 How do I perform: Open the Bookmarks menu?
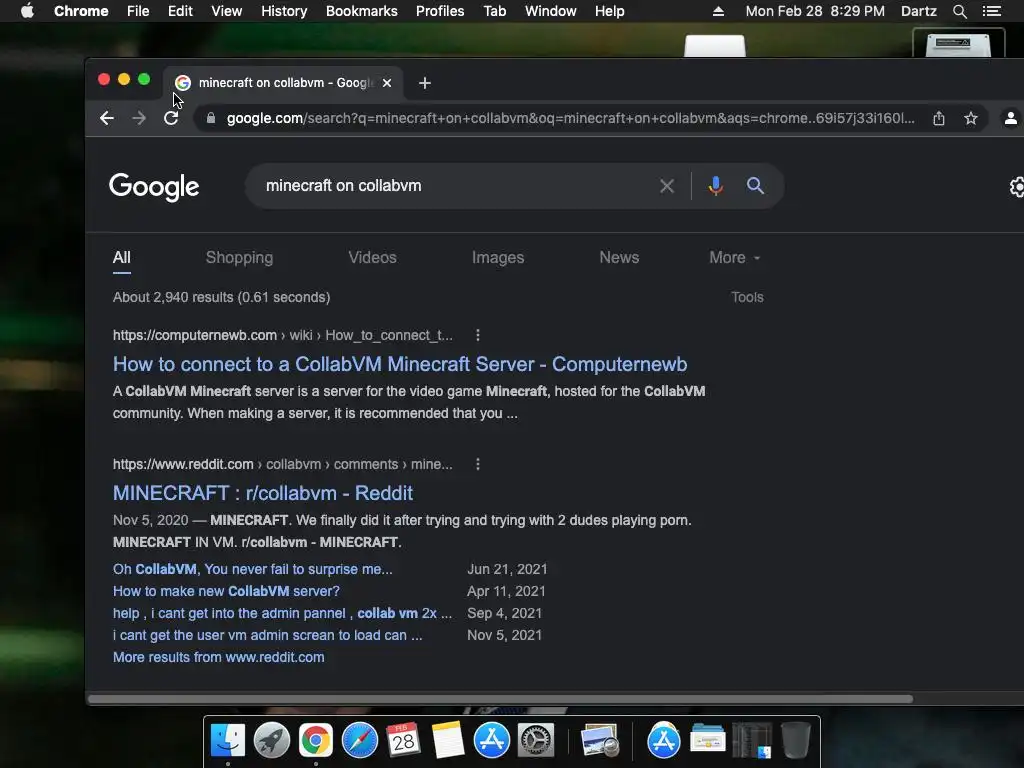coord(361,11)
